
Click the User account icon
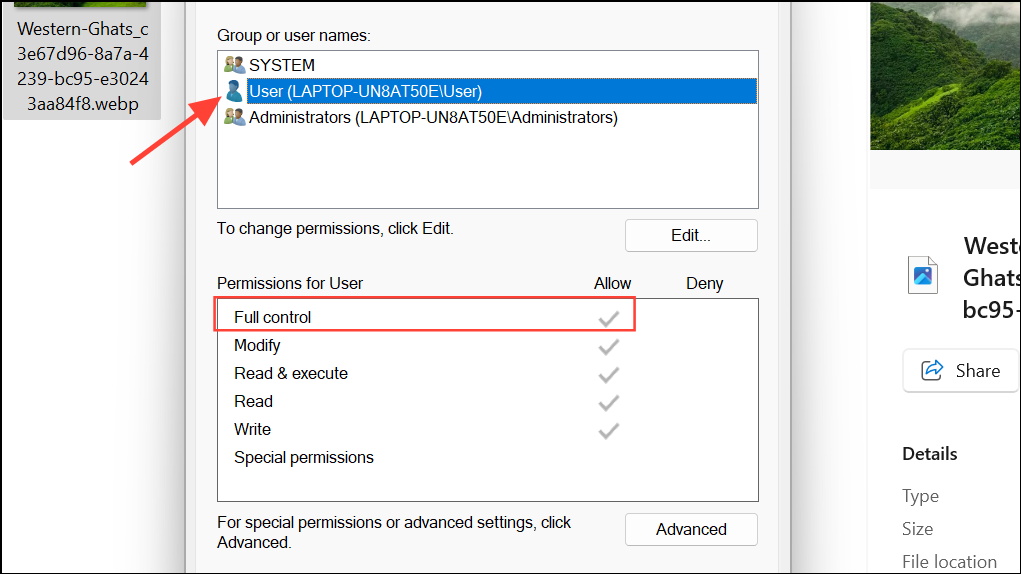click(x=234, y=91)
